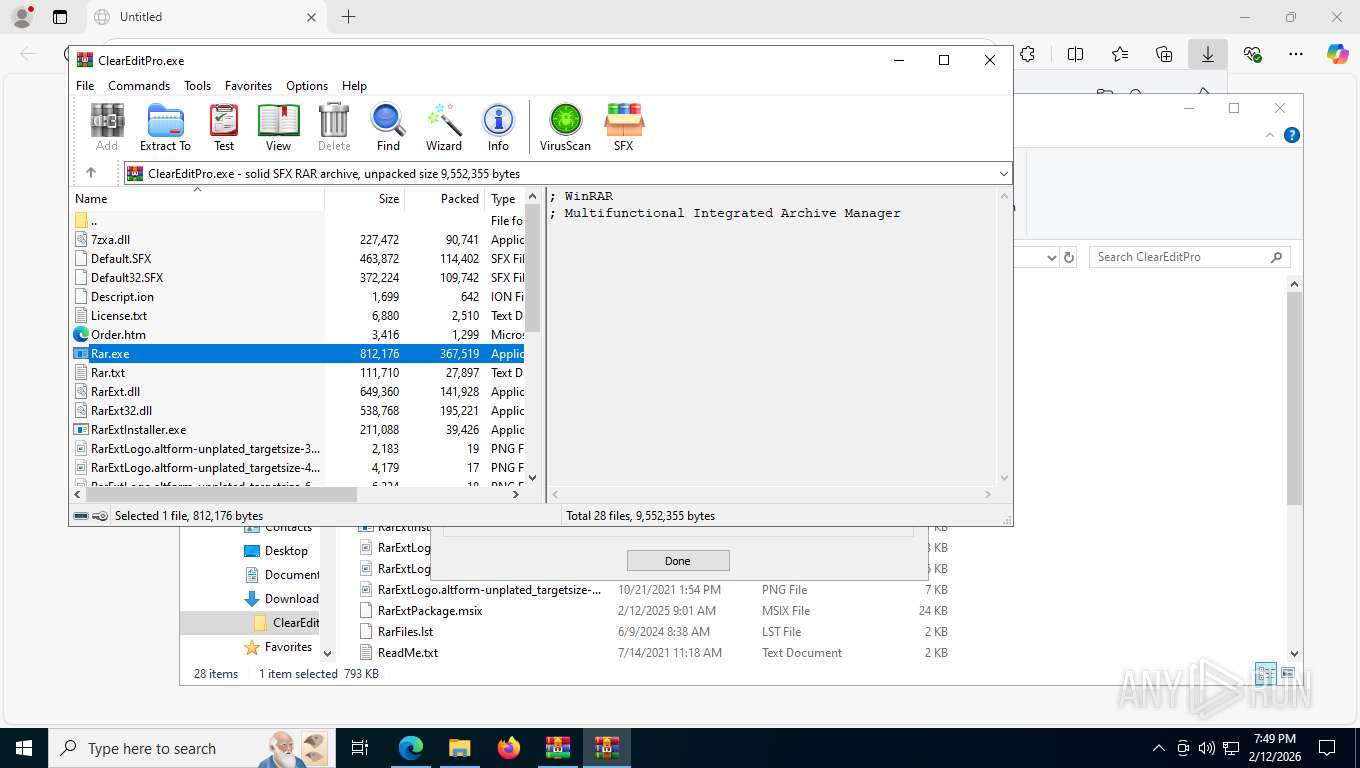Screen dimensions: 1360x768
Task: Select the RarExt32.dll file
Action: pos(298,411)
